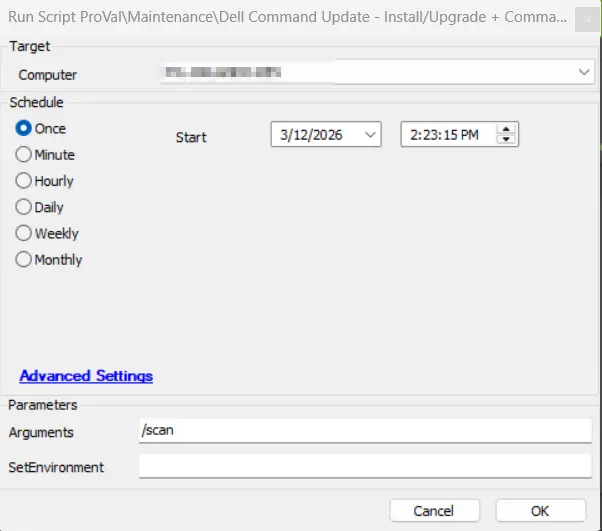Select the minutes value in start time
This screenshot has width=602, height=531.
tap(426, 134)
